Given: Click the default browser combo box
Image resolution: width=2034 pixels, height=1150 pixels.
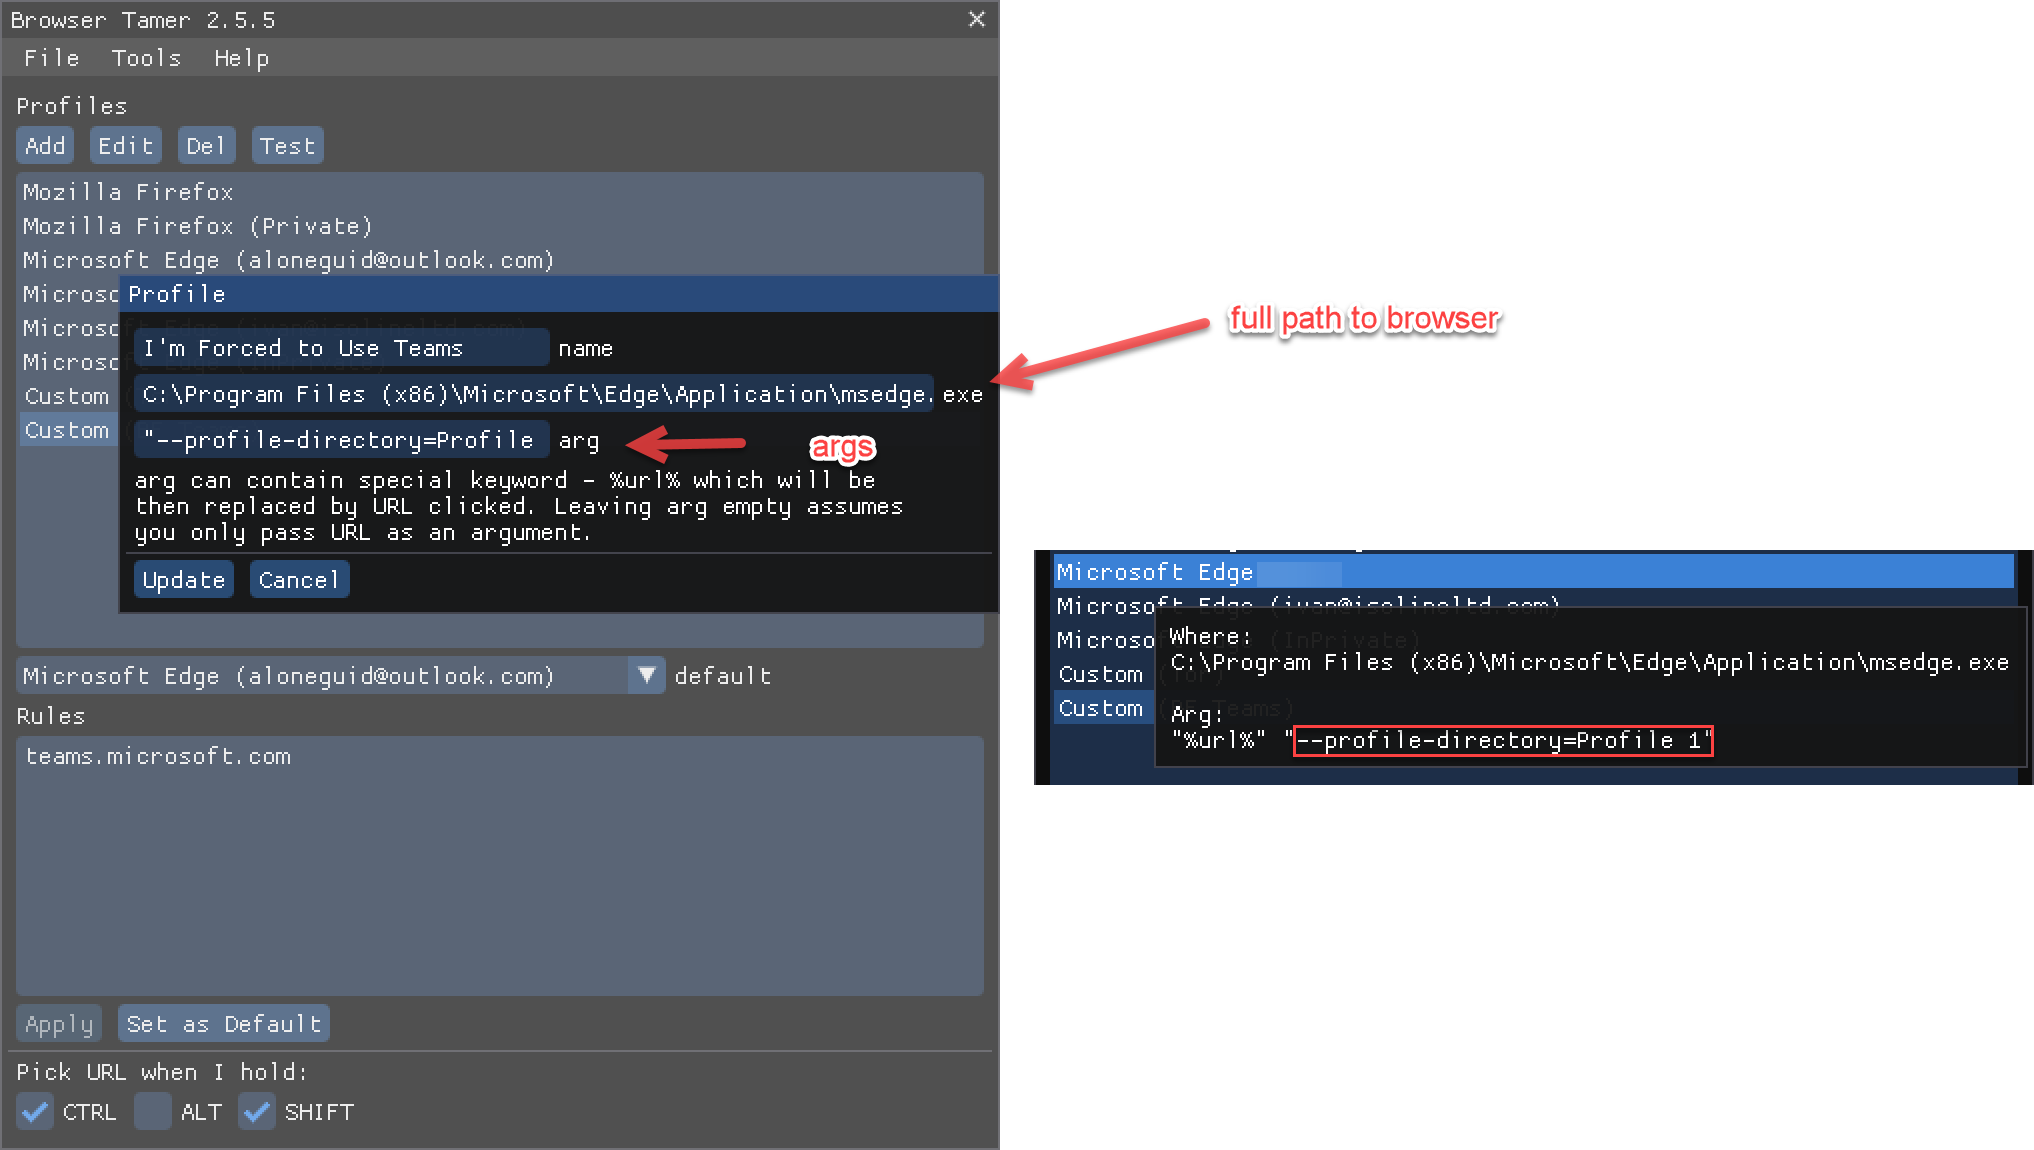Looking at the screenshot, I should [x=341, y=675].
